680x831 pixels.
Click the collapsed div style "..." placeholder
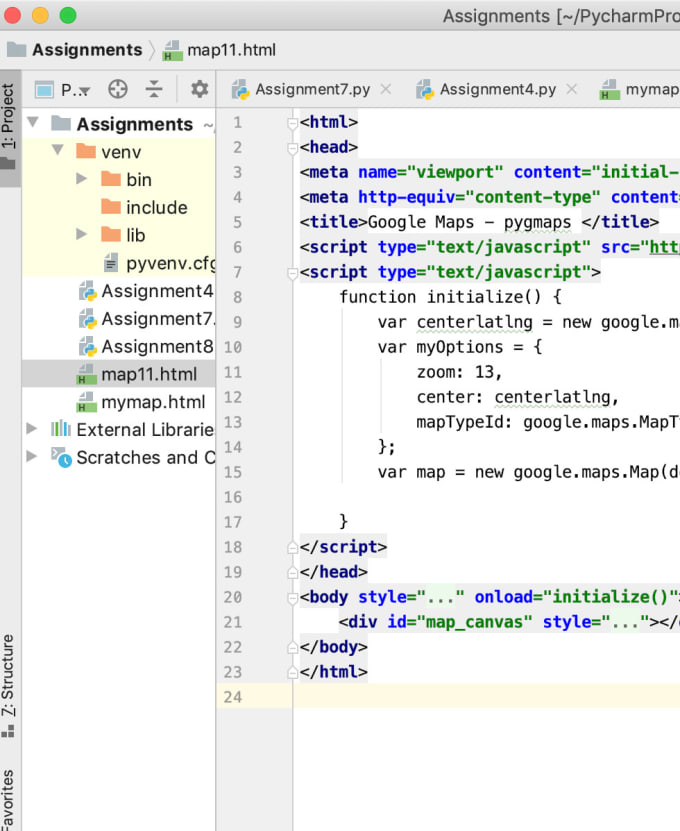coord(626,622)
